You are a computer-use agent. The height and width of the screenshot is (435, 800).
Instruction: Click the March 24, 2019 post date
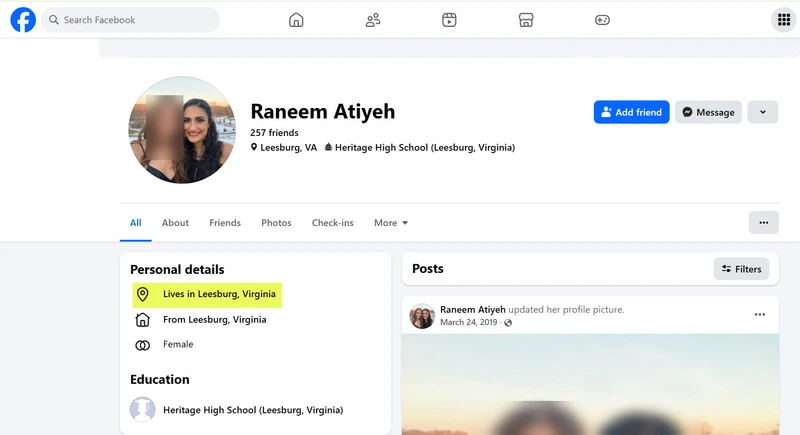pos(468,322)
